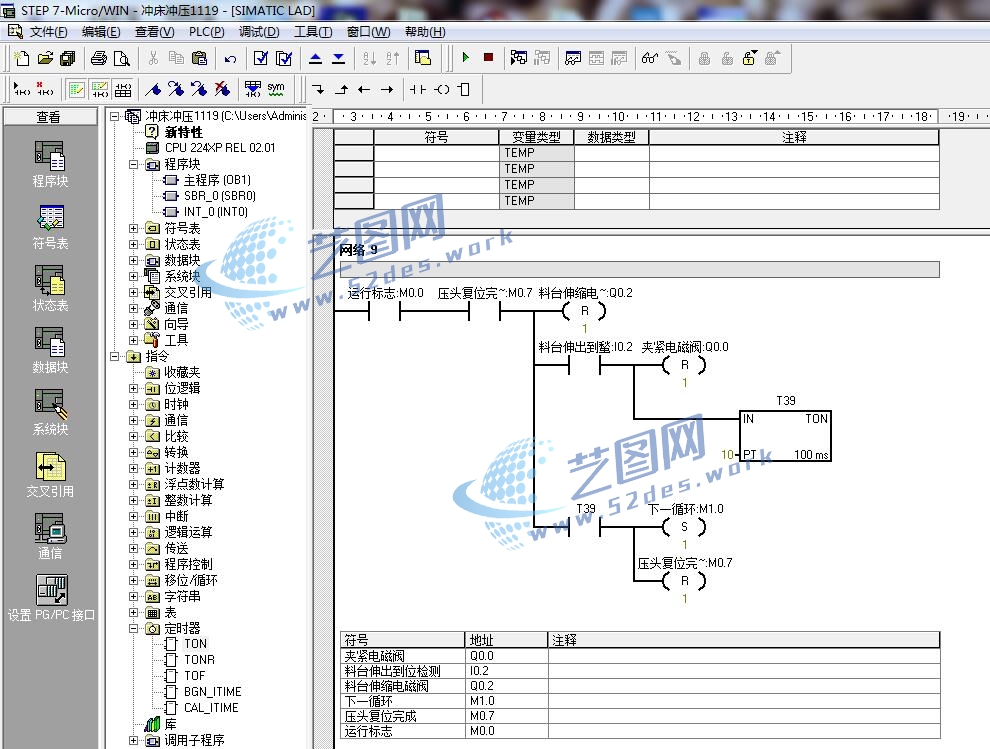This screenshot has height=749, width=990.
Task: Select 主程序 (OB1) in project tree
Action: pos(217,180)
